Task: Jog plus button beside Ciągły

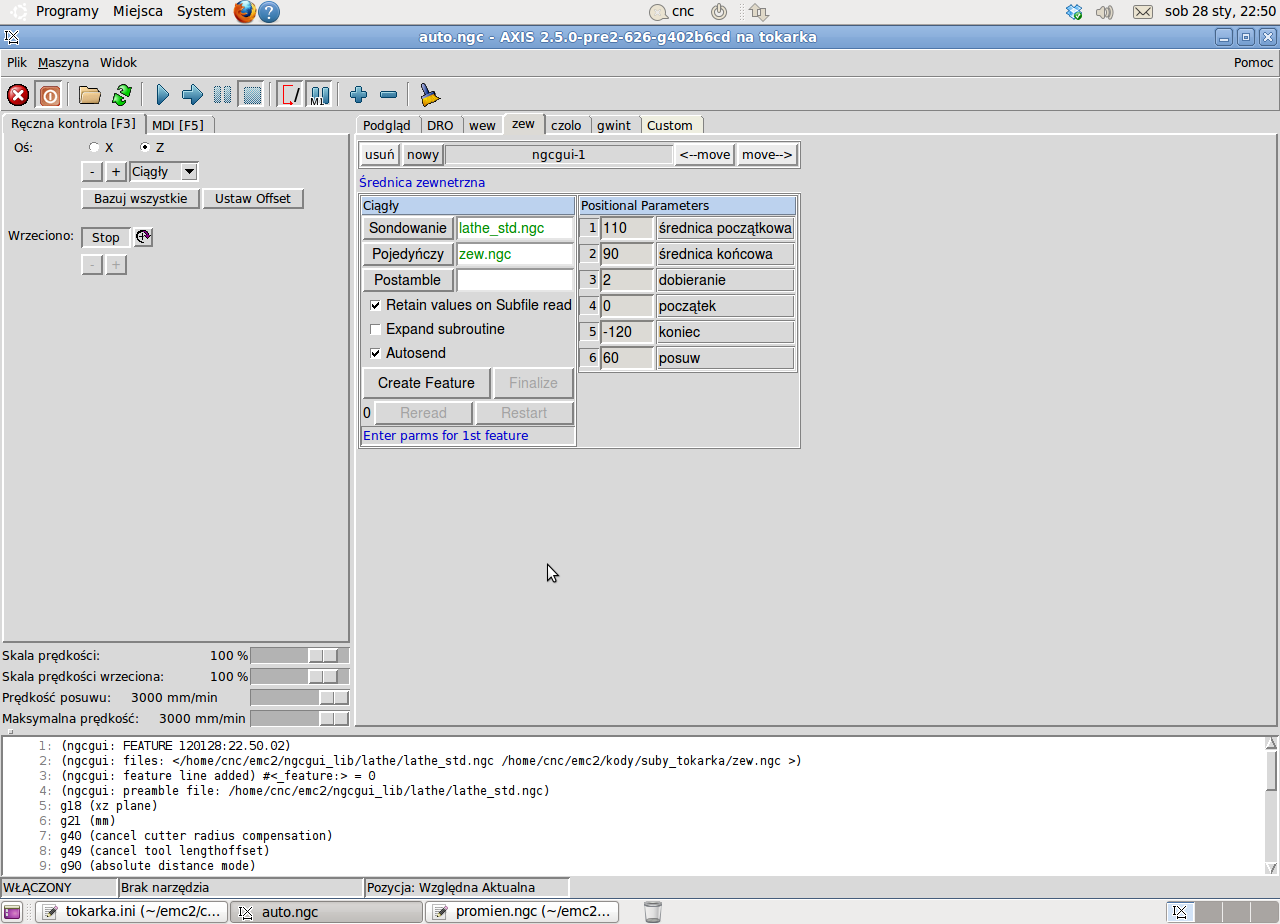Action: (x=116, y=172)
